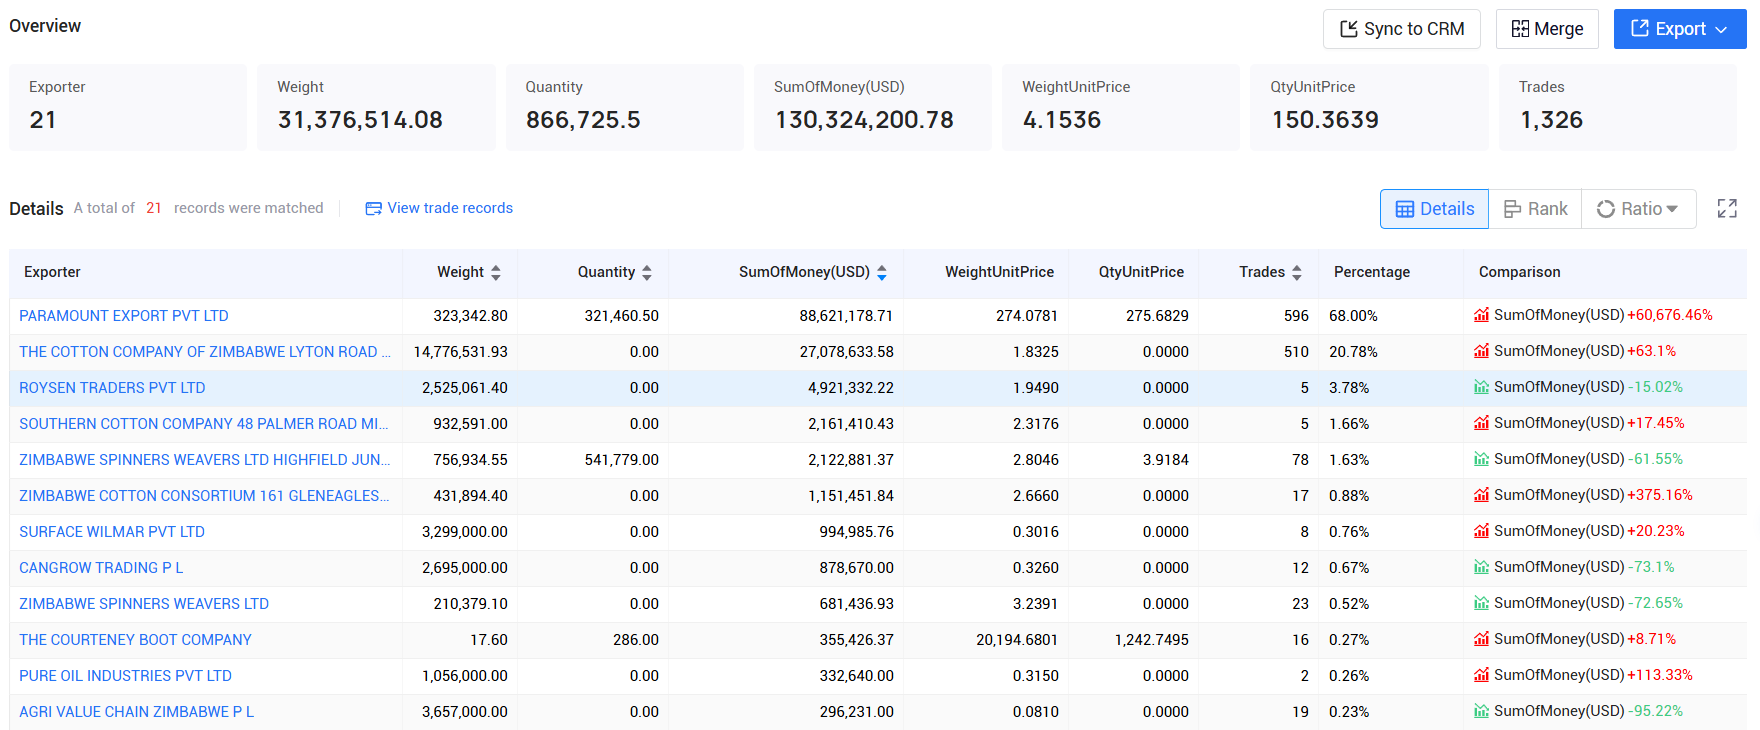Image resolution: width=1760 pixels, height=730 pixels.
Task: Click the 14,776,531.93 weight cell
Action: 461,352
